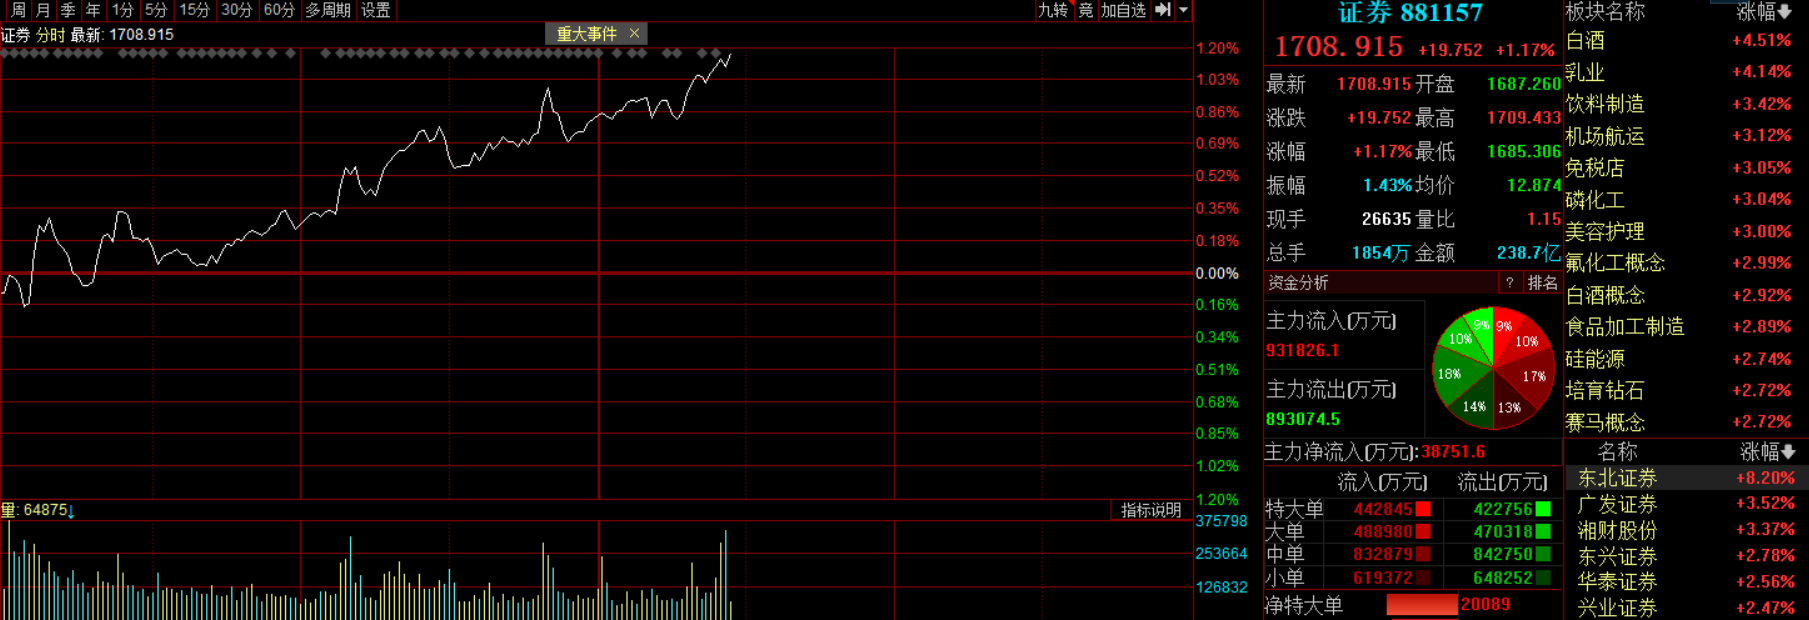Open the dropdown arrow at toolbar's right end
The image size is (1809, 620).
[1184, 10]
